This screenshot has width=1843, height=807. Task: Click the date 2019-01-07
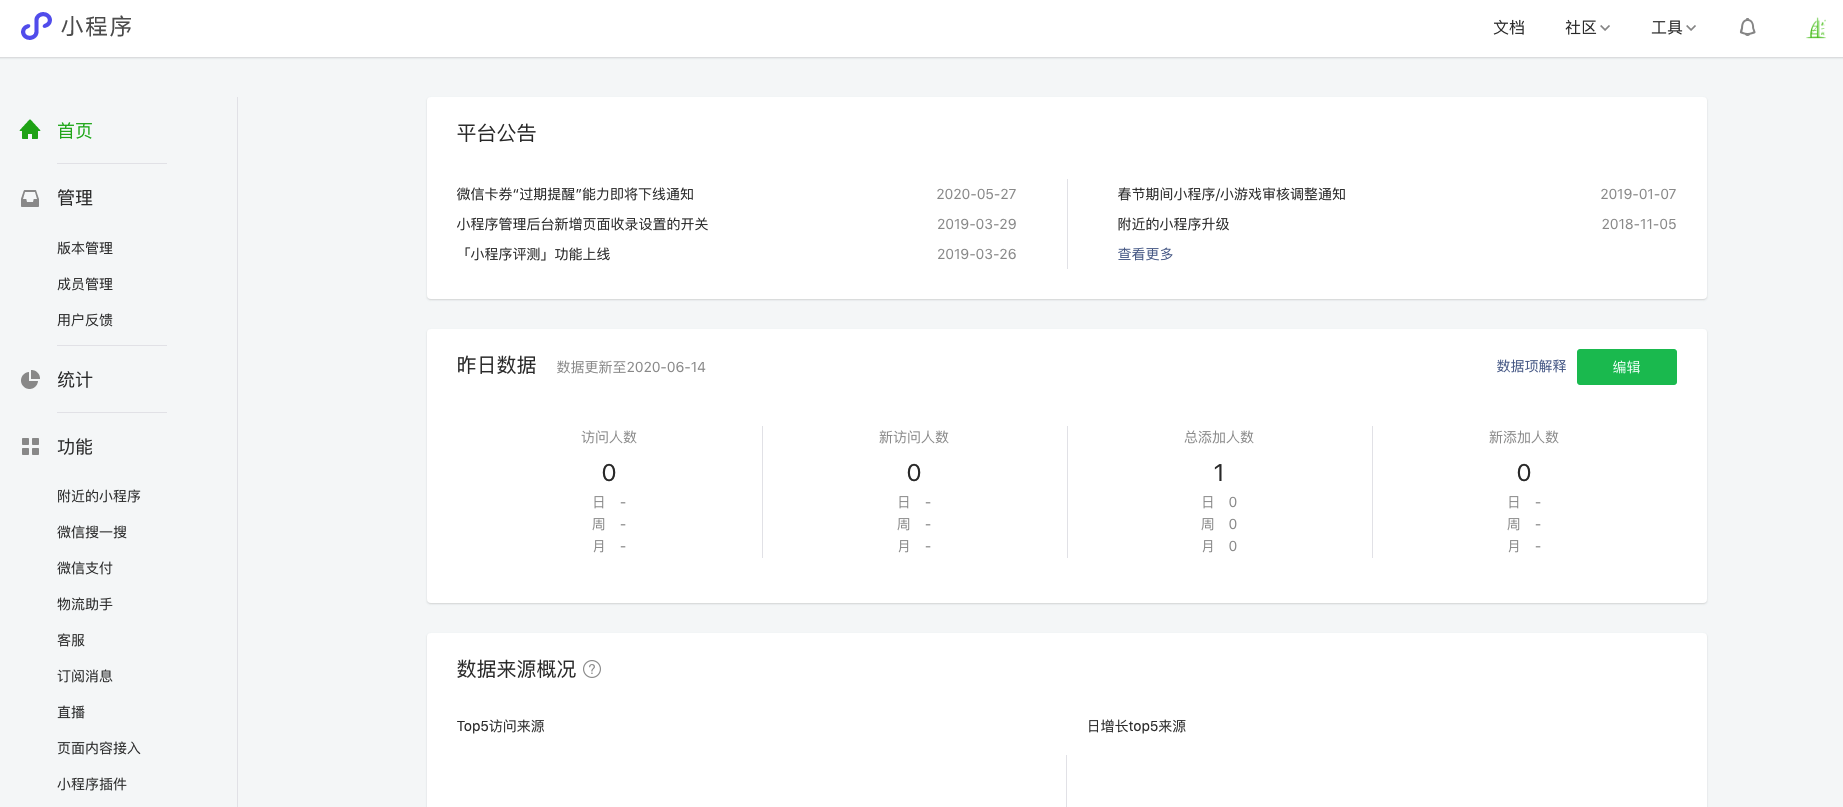coord(1638,194)
